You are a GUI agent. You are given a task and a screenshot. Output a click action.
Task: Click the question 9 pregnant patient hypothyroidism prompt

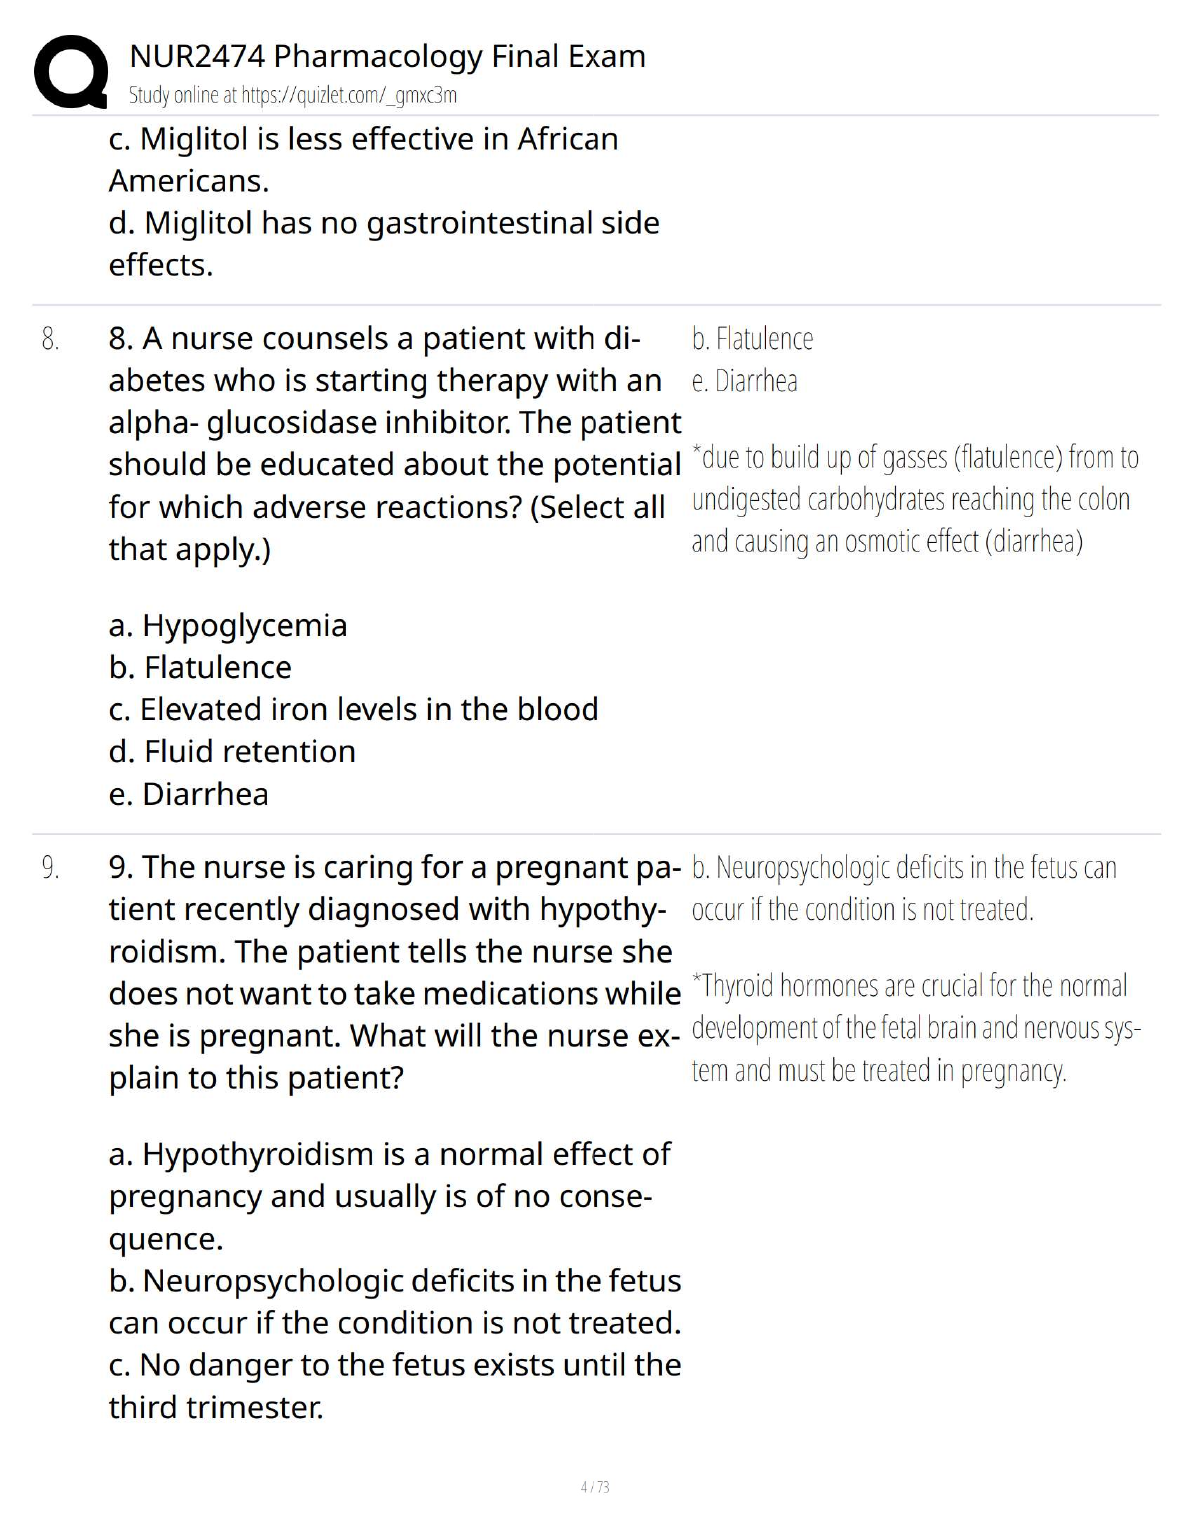394,972
